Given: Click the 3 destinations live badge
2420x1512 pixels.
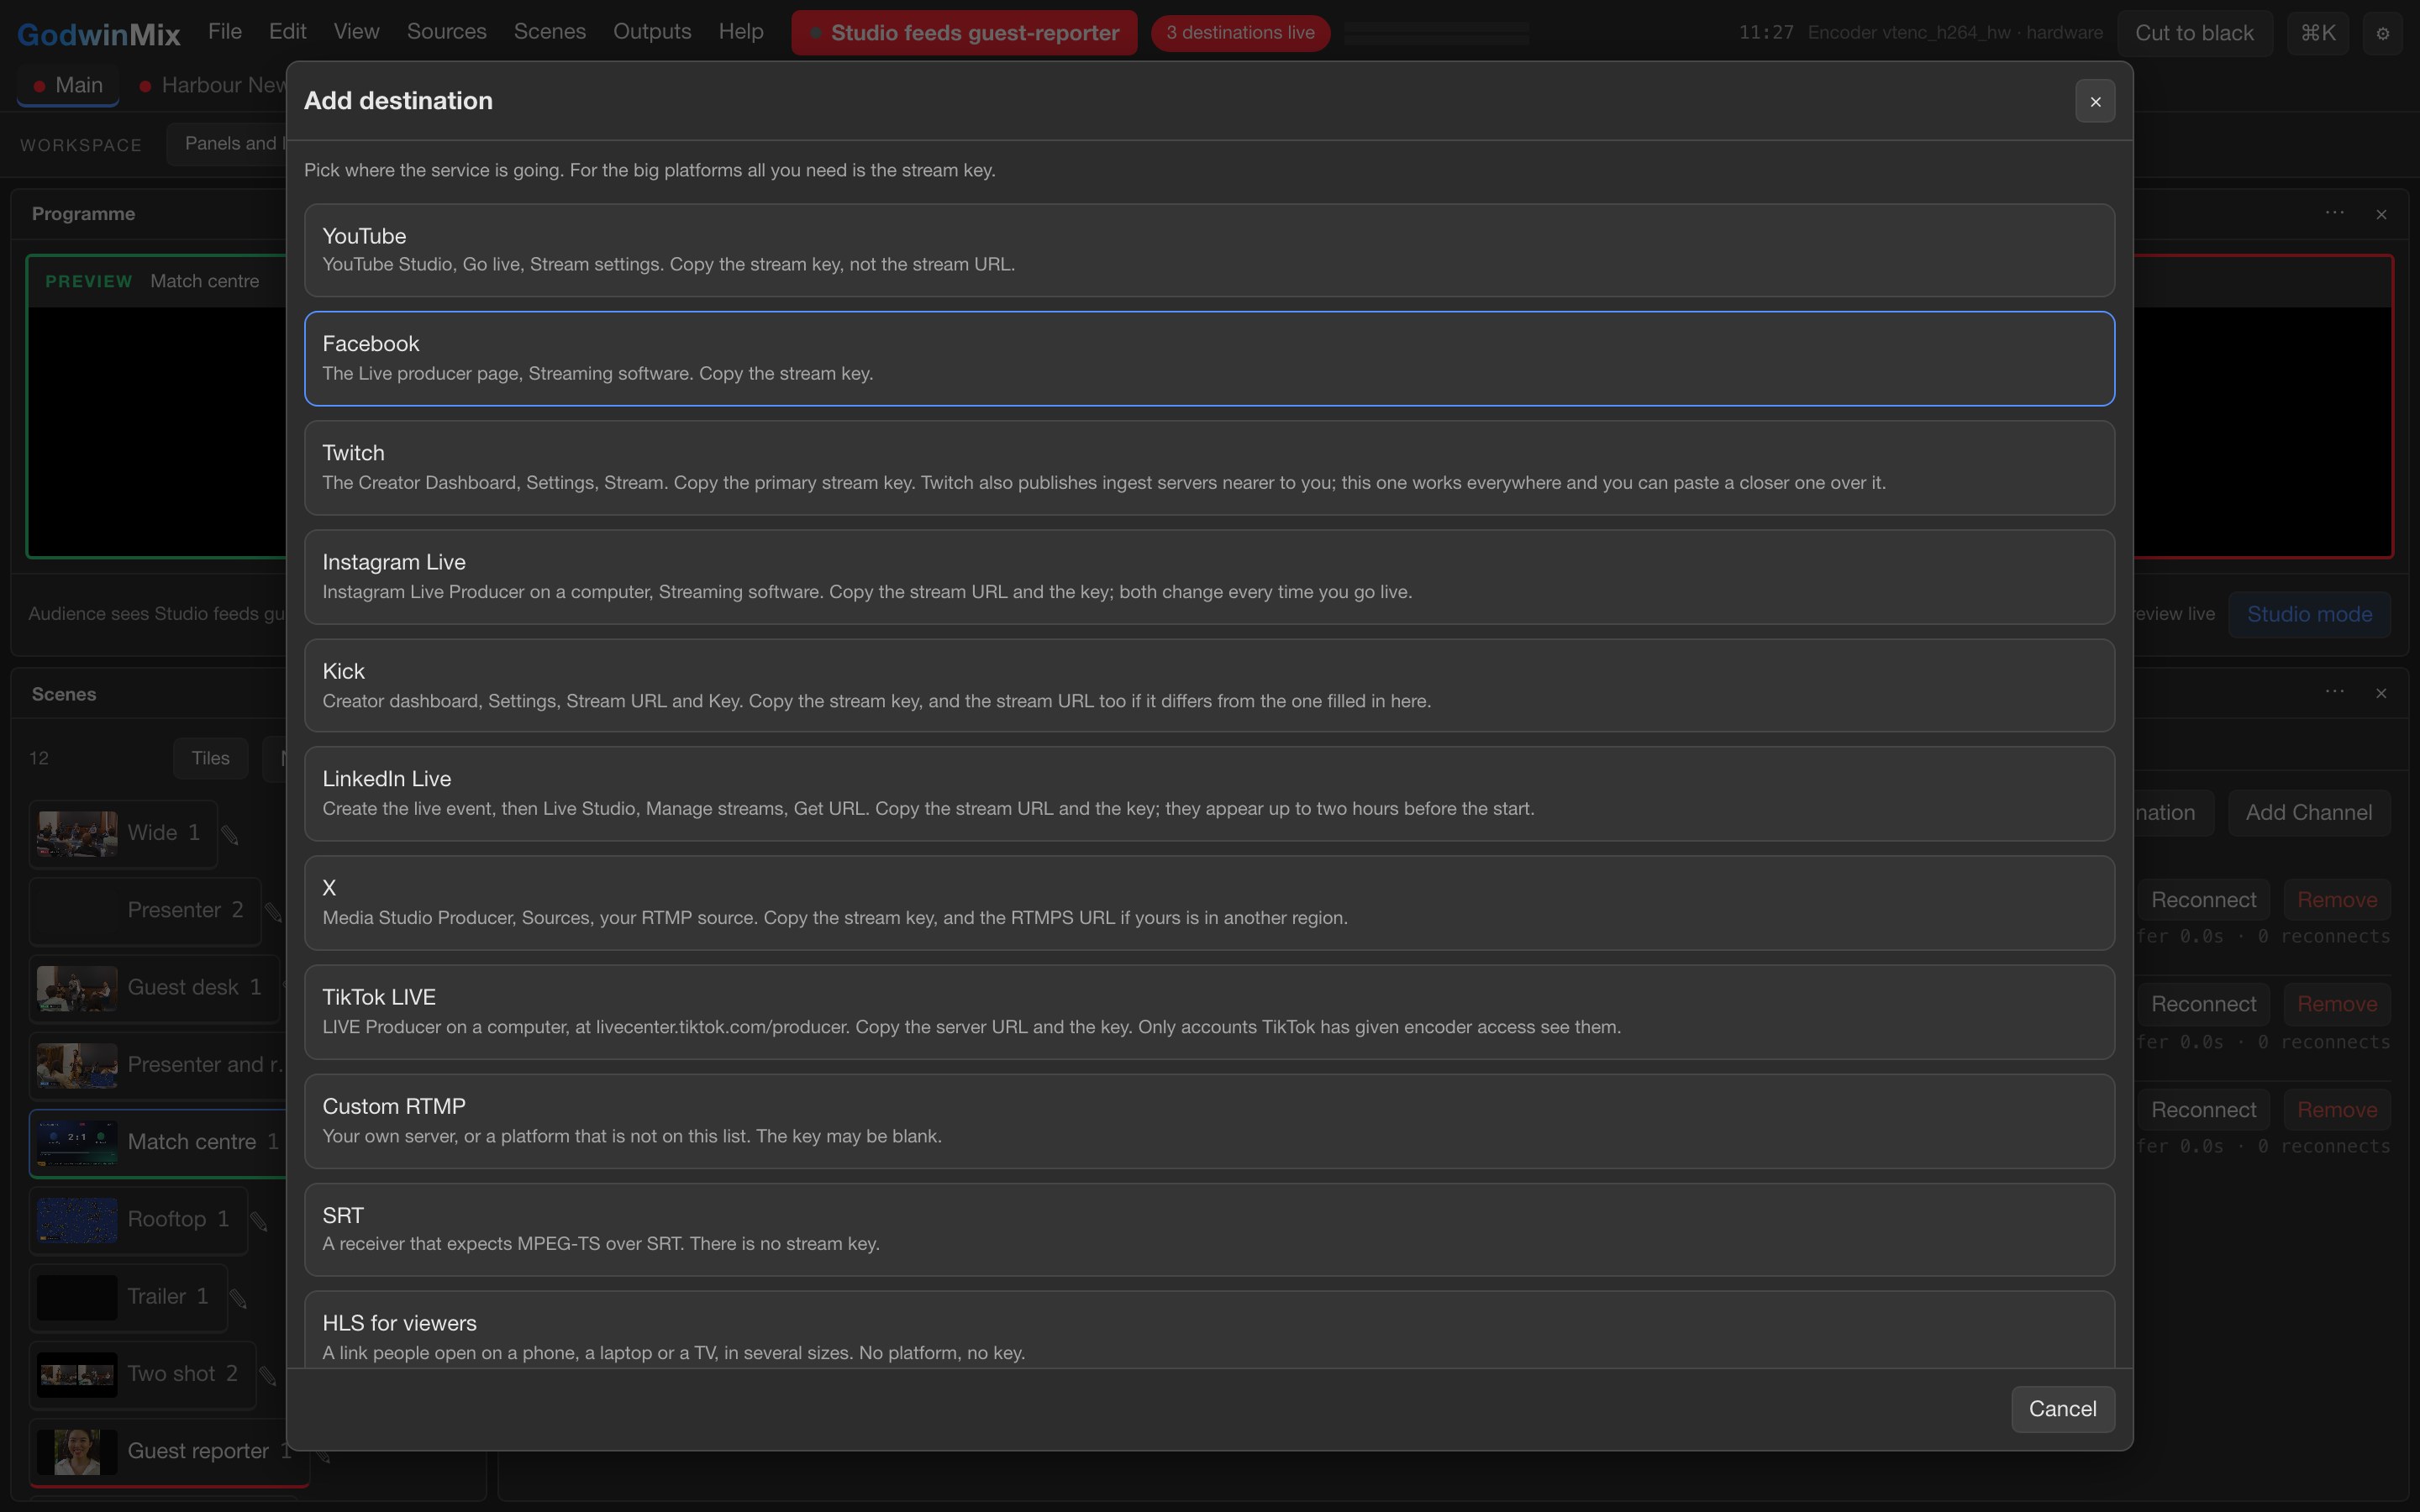Looking at the screenshot, I should 1240,33.
